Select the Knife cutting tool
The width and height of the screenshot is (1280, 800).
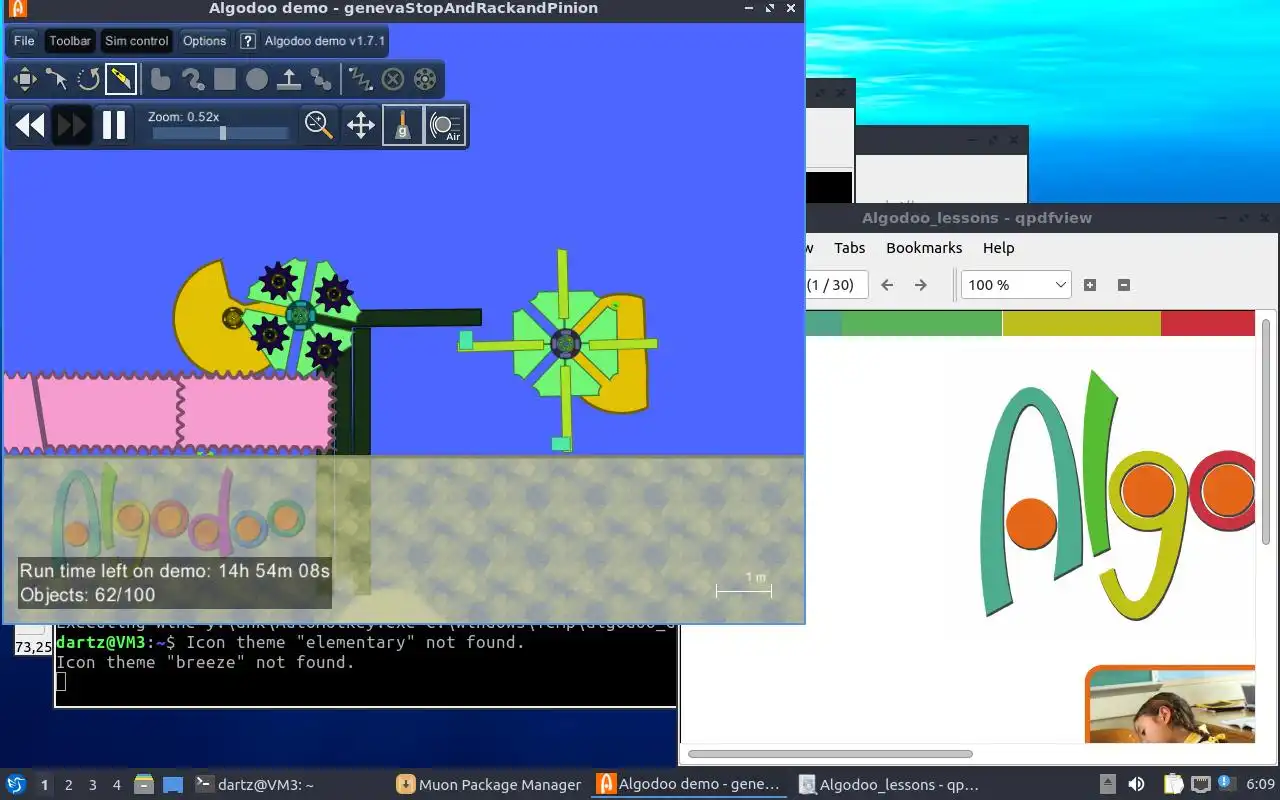[x=120, y=79]
